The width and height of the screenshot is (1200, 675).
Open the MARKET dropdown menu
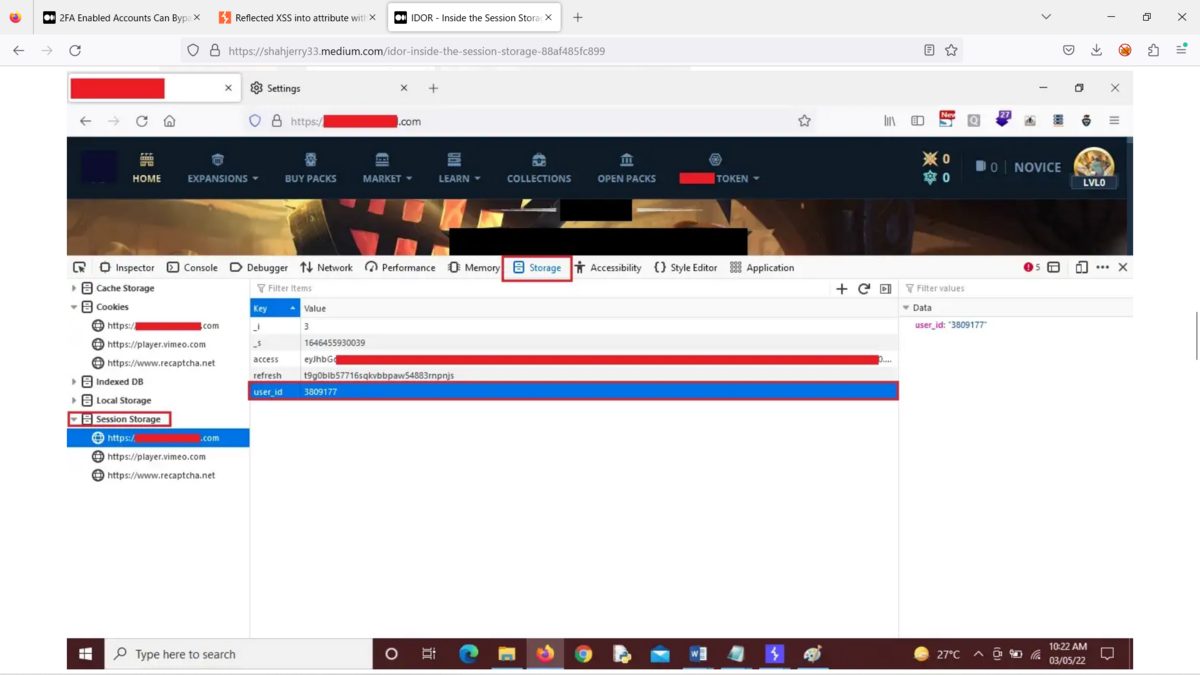[387, 168]
